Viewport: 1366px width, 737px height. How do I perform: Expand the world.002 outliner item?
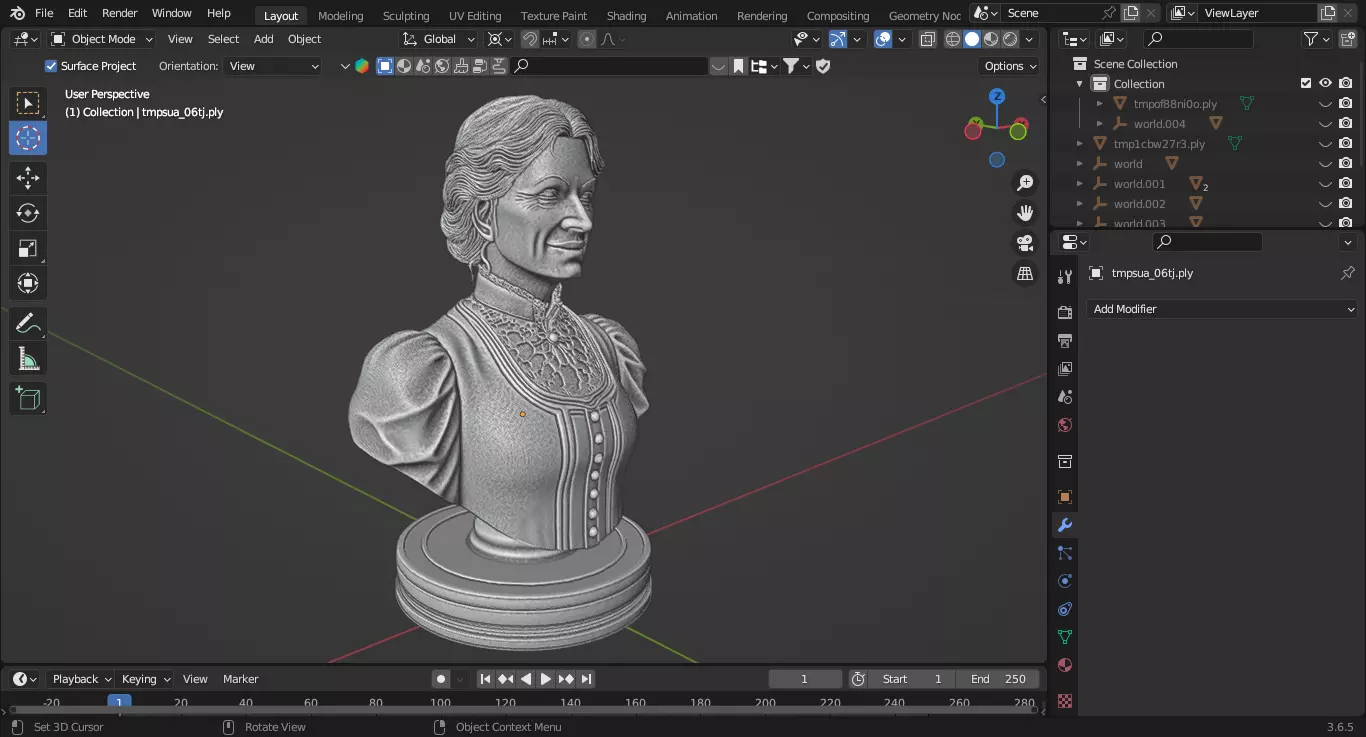pyautogui.click(x=1080, y=204)
